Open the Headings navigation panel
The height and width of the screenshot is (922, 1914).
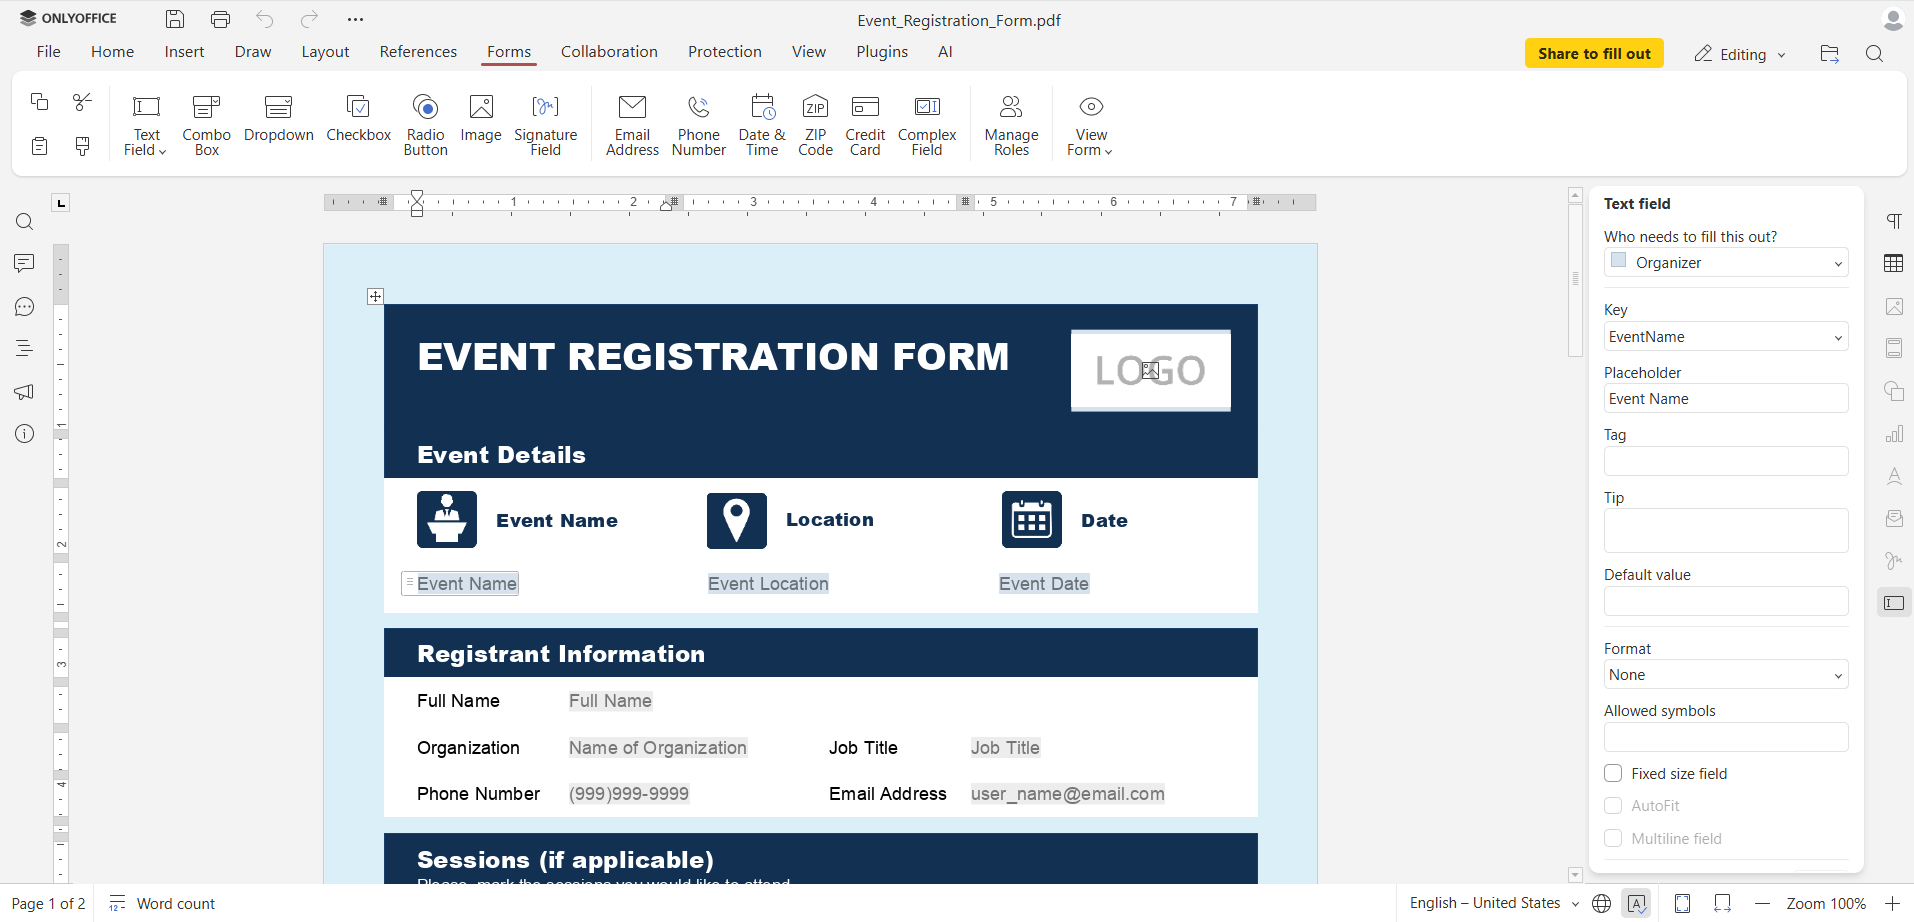pos(25,349)
